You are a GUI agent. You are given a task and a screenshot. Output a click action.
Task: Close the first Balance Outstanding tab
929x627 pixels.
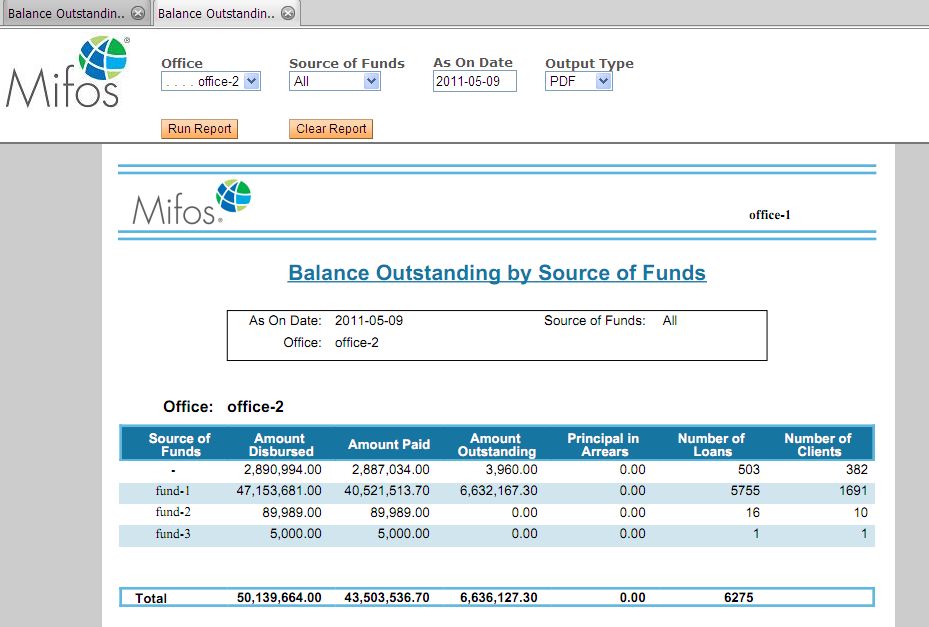(138, 13)
